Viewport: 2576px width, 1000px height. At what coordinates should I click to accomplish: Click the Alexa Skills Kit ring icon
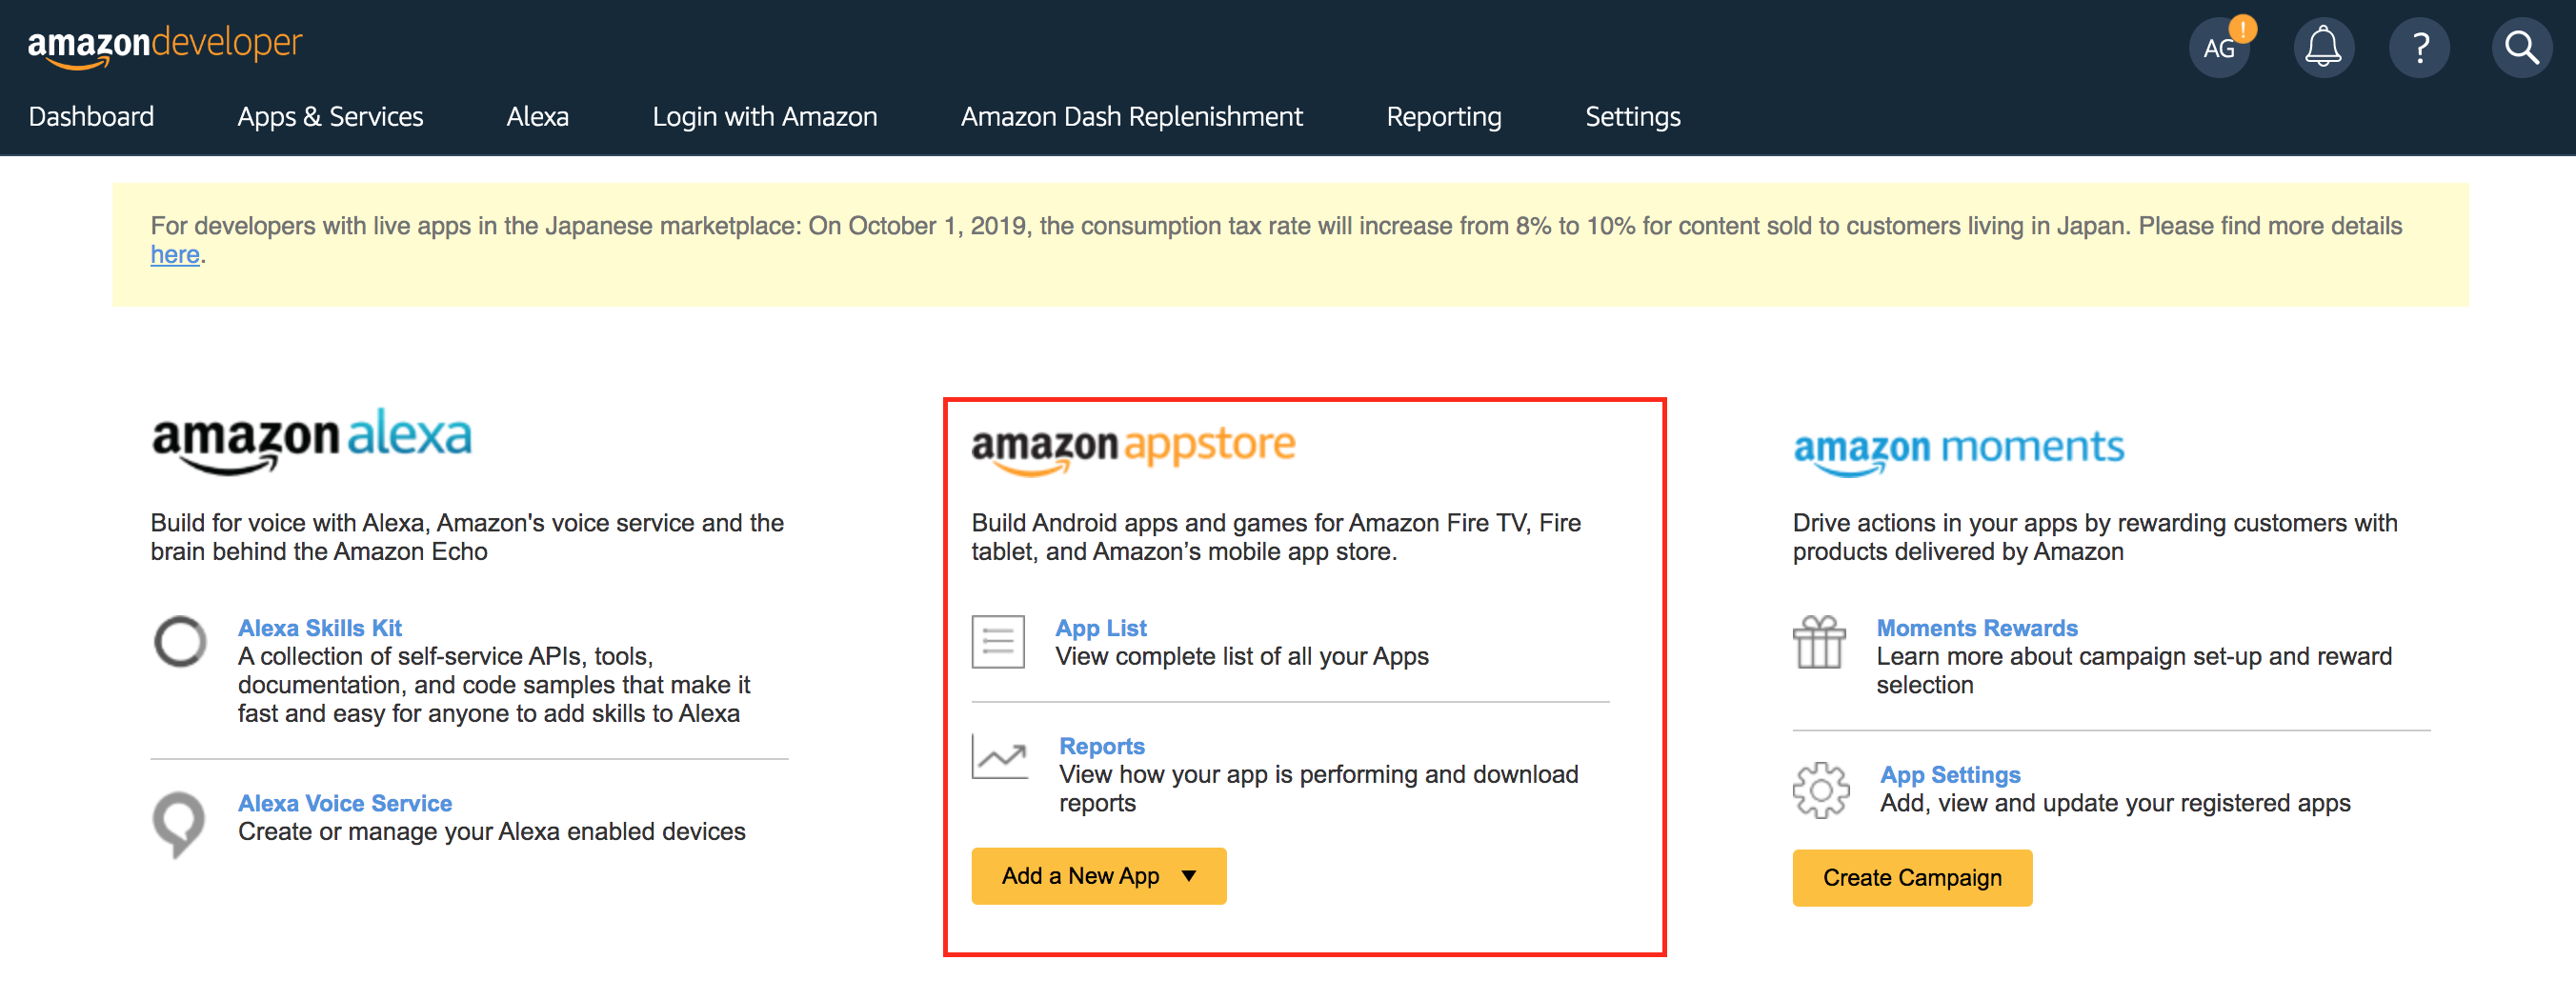180,641
